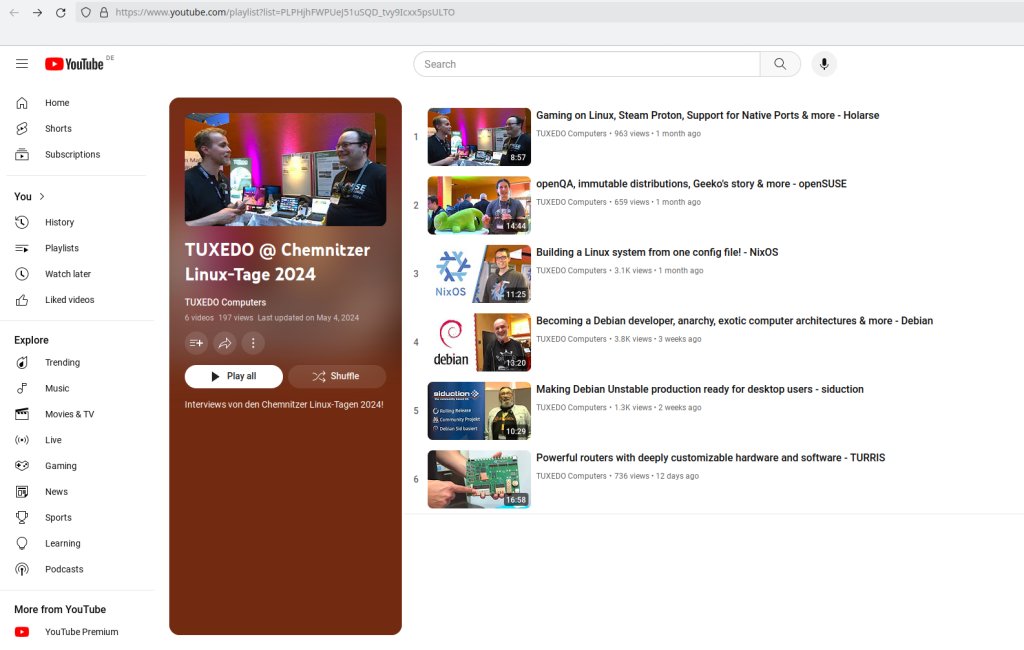The image size is (1024, 650).
Task: Open the playlist cover thumbnail
Action: tap(285, 169)
